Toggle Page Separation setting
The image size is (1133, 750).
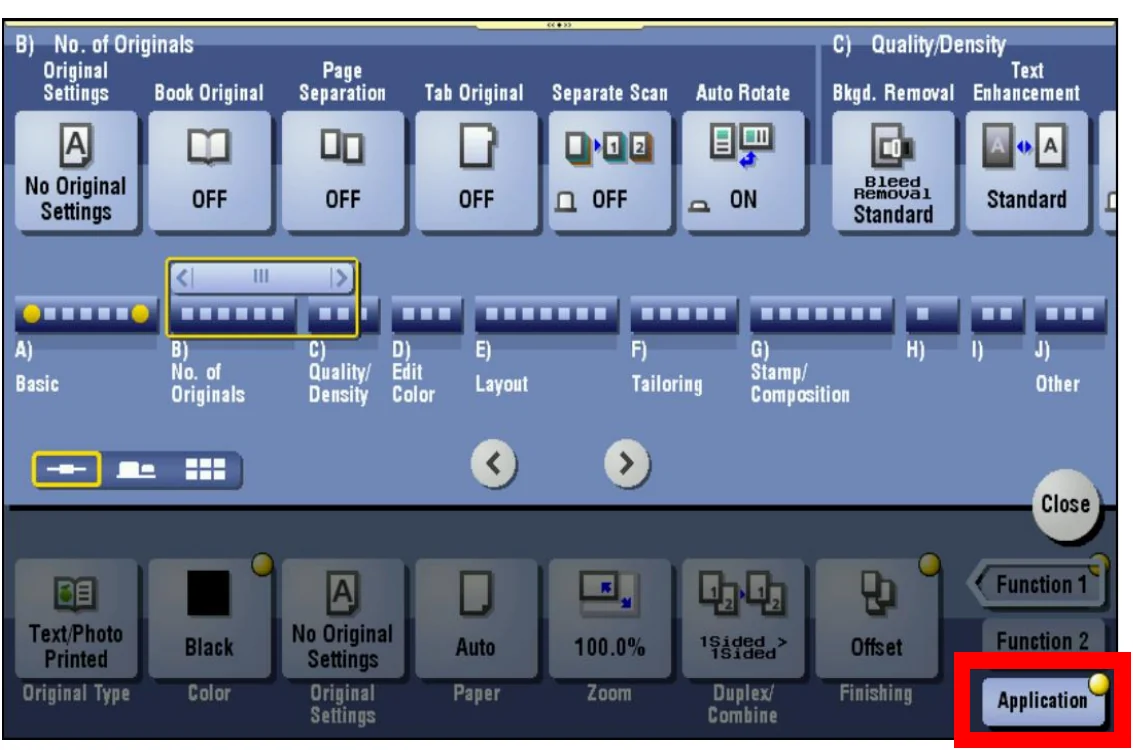point(343,171)
